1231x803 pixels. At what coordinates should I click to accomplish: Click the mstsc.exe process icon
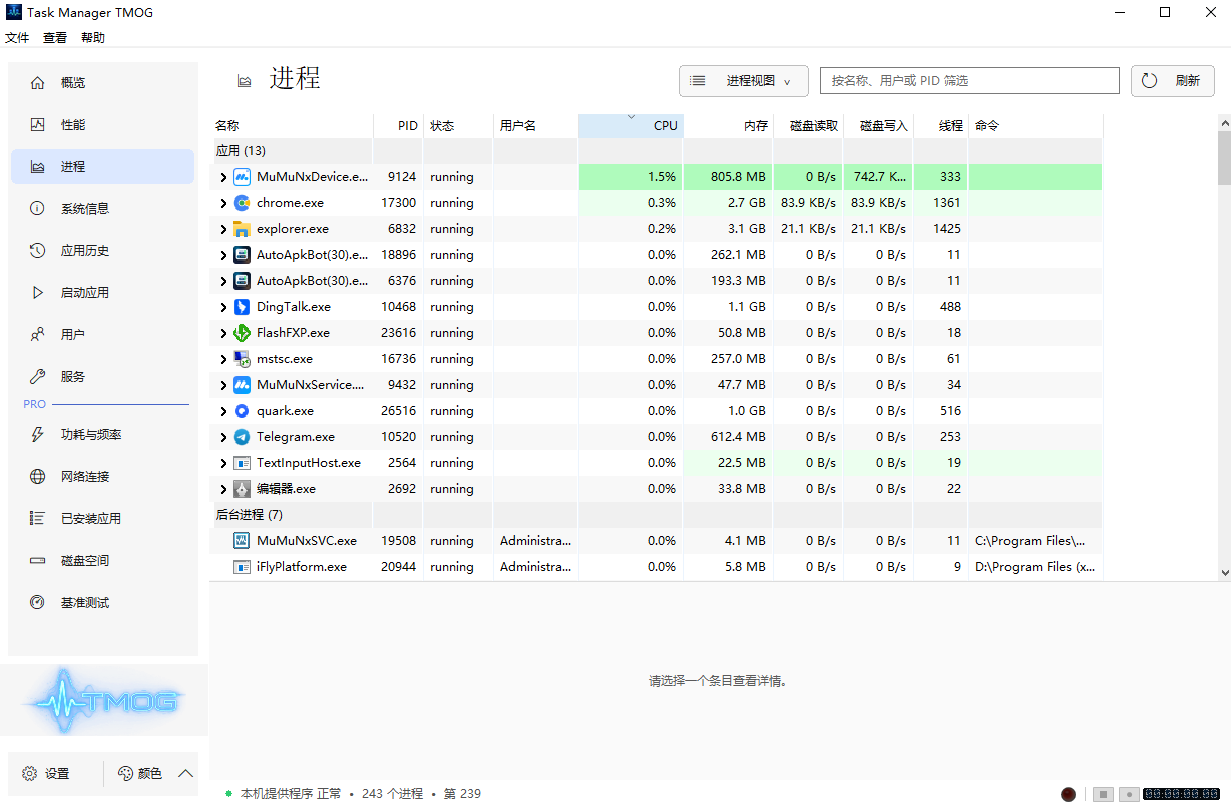point(241,359)
